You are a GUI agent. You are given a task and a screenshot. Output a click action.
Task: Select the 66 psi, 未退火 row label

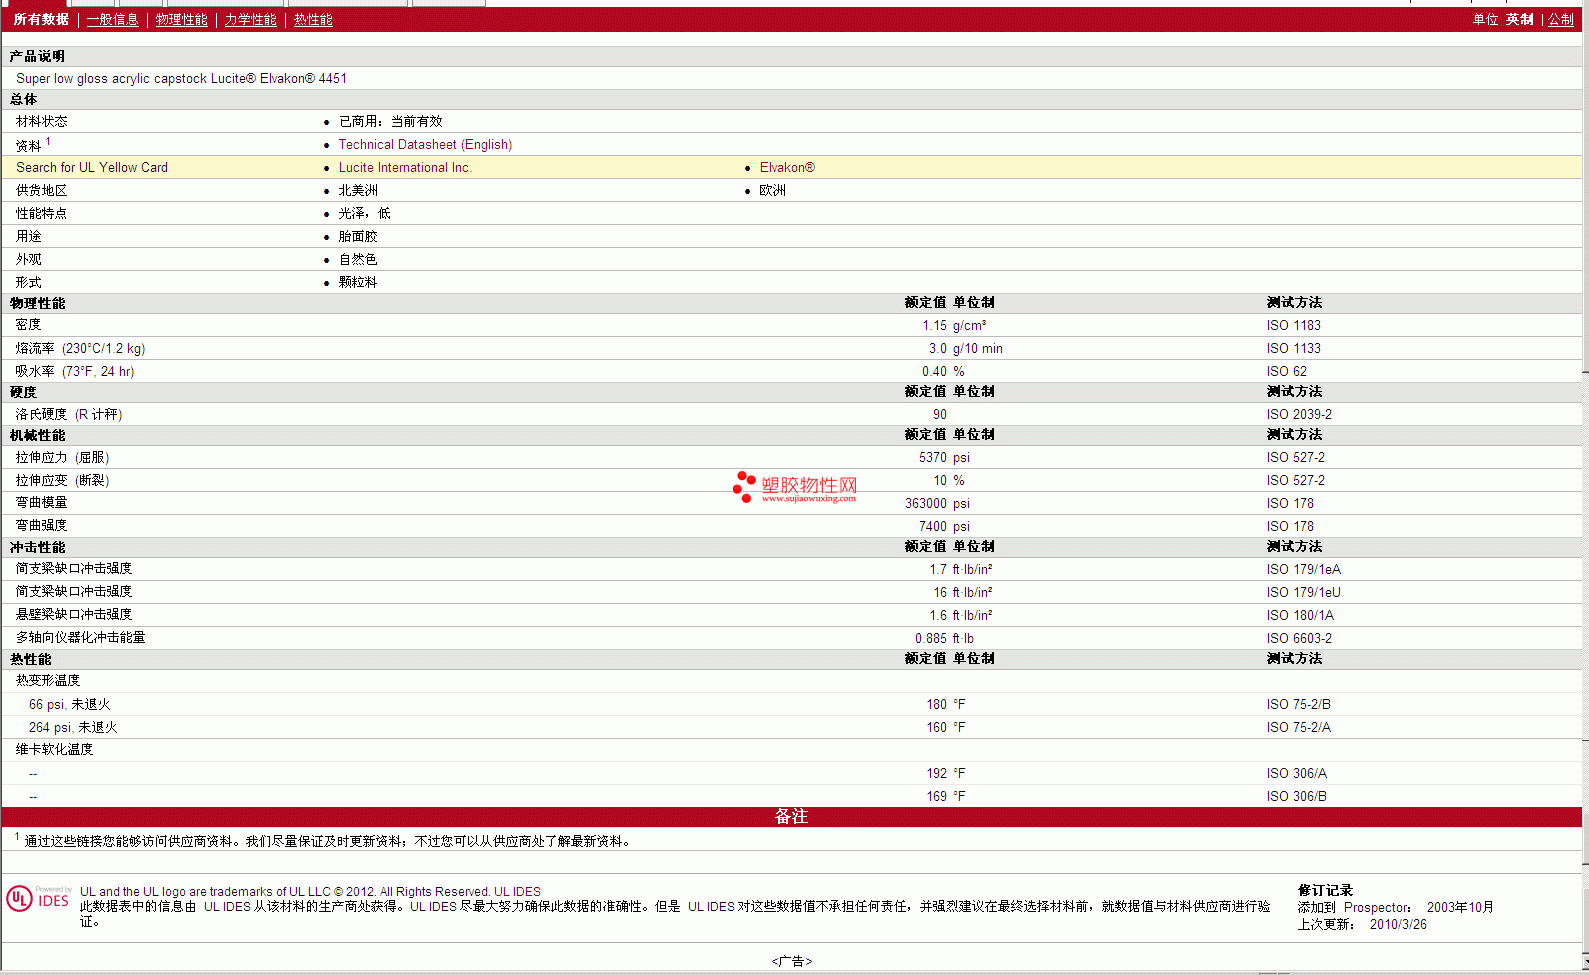click(69, 705)
